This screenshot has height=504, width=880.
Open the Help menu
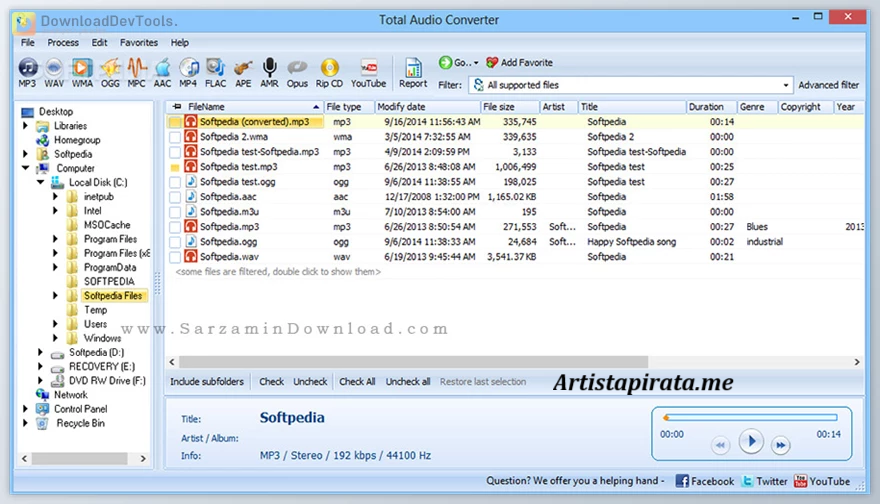pos(180,43)
